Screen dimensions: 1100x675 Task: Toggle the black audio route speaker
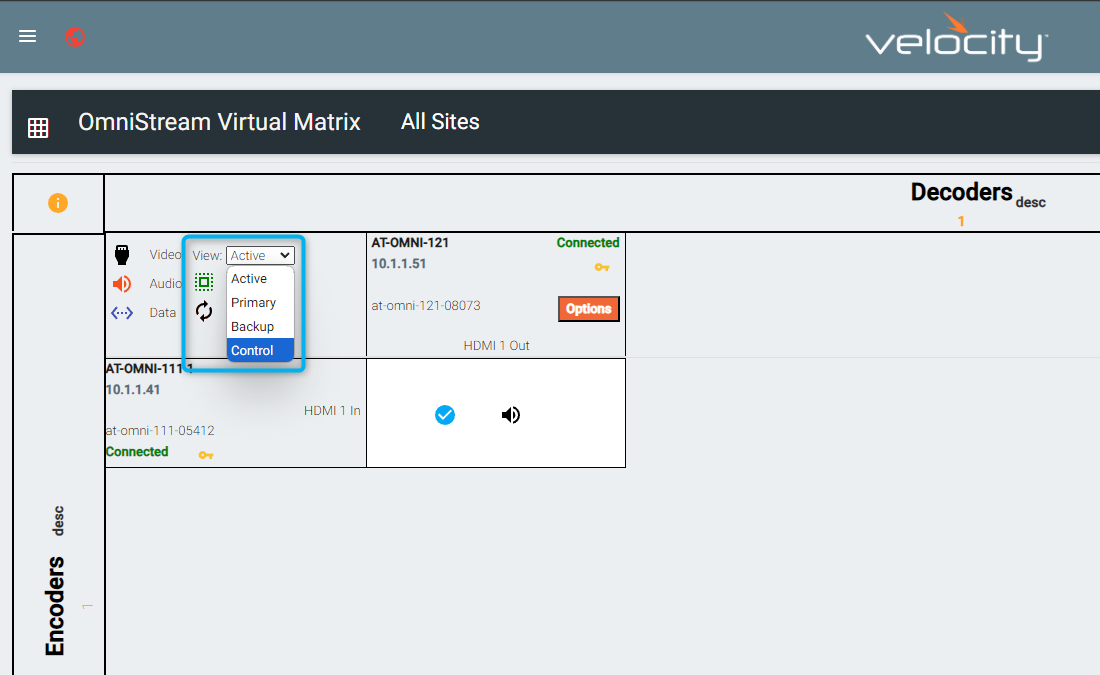(511, 415)
